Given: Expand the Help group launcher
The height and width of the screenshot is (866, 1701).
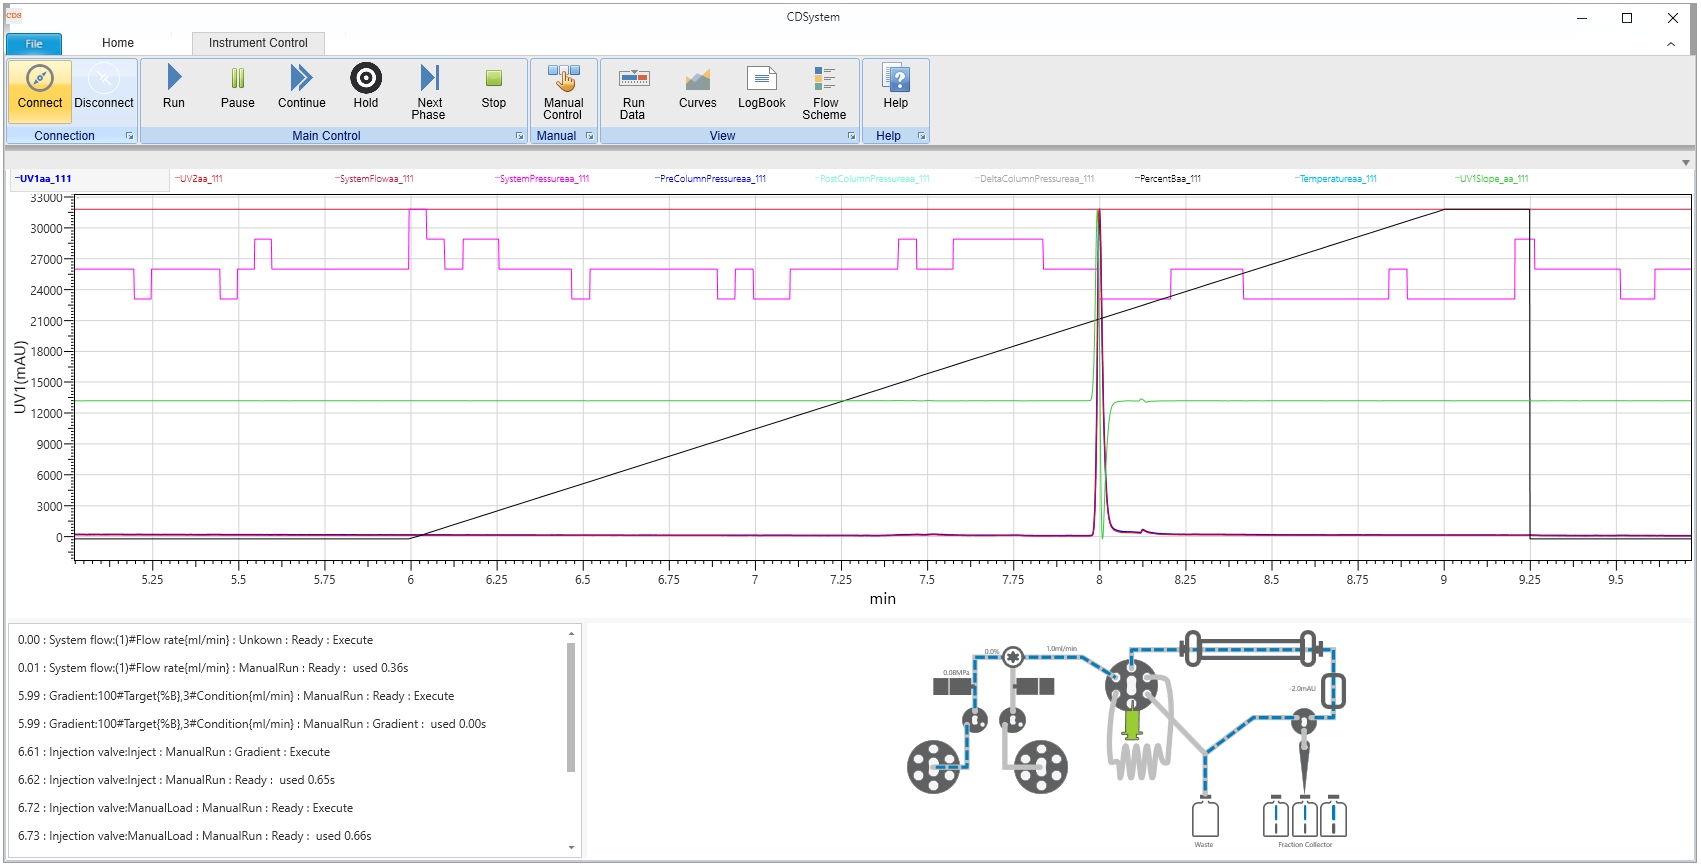Looking at the screenshot, I should (921, 136).
